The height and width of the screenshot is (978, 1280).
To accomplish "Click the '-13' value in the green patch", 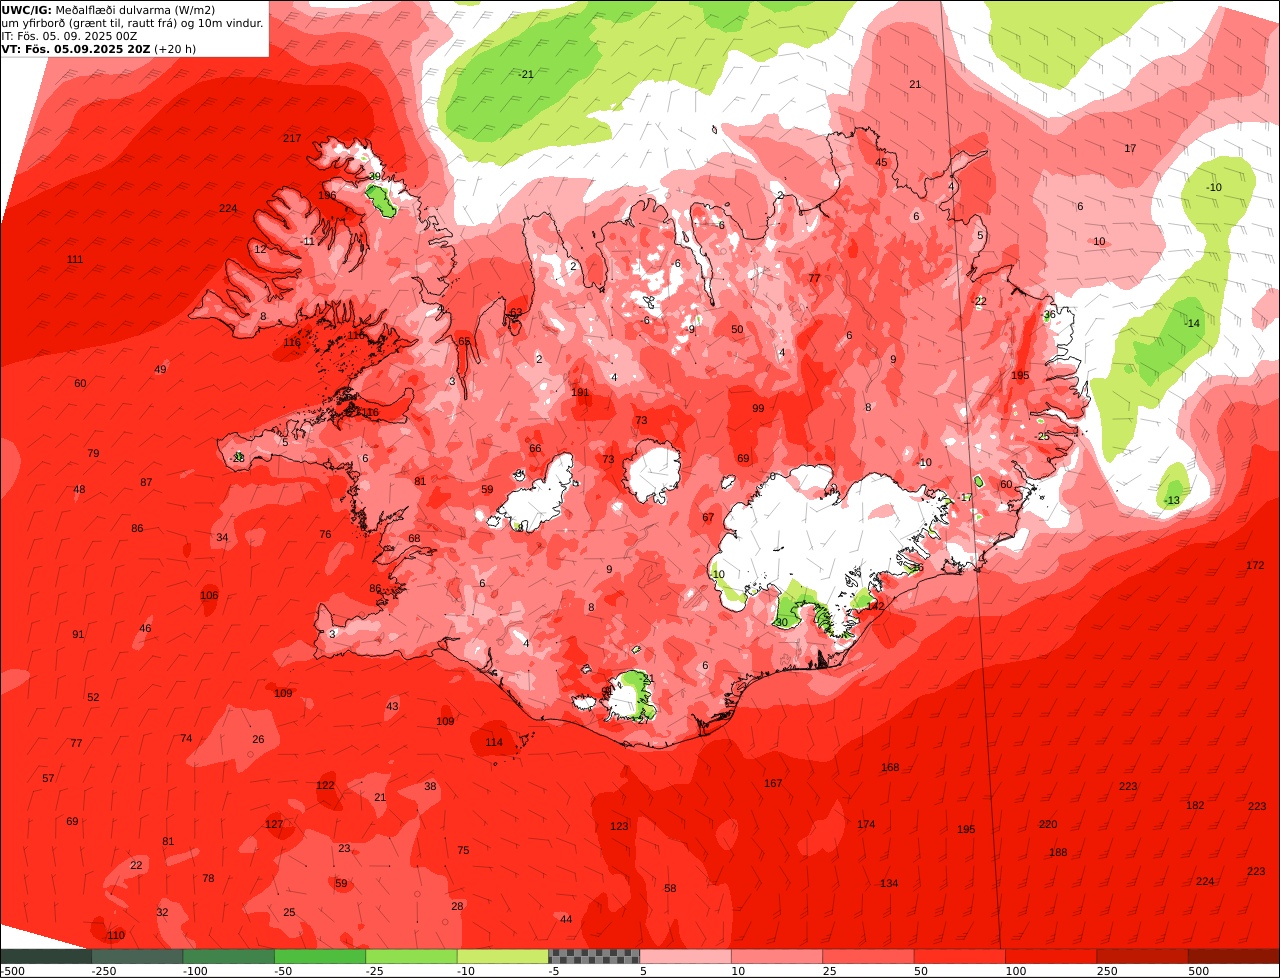I will 1172,500.
